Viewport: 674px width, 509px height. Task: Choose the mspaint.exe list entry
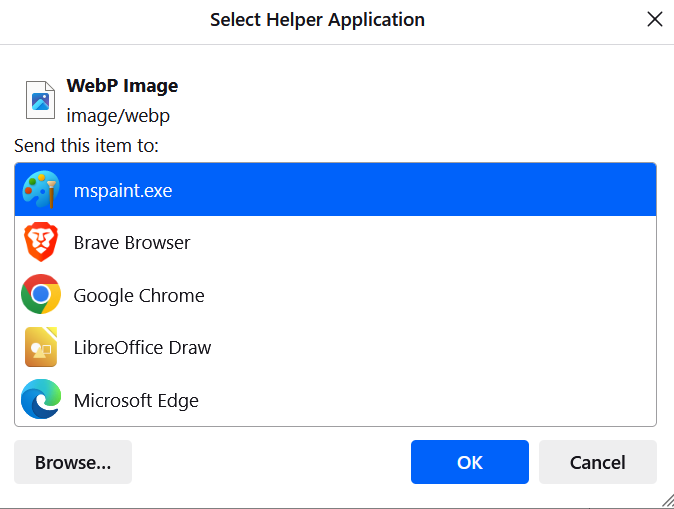pyautogui.click(x=335, y=190)
